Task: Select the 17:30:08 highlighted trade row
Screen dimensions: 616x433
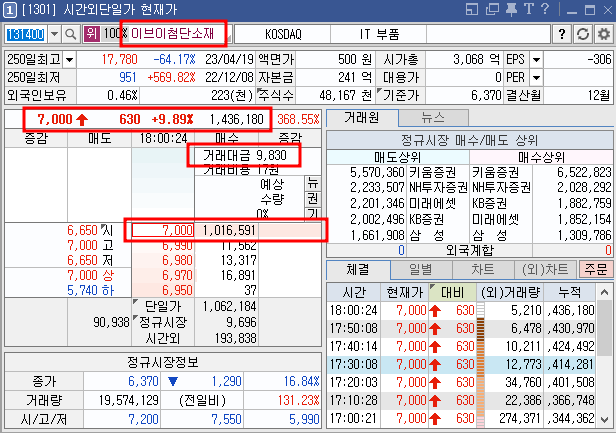Action: (x=461, y=364)
